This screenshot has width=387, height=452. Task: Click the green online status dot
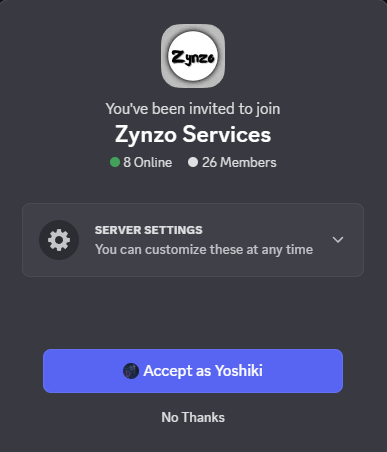point(115,162)
